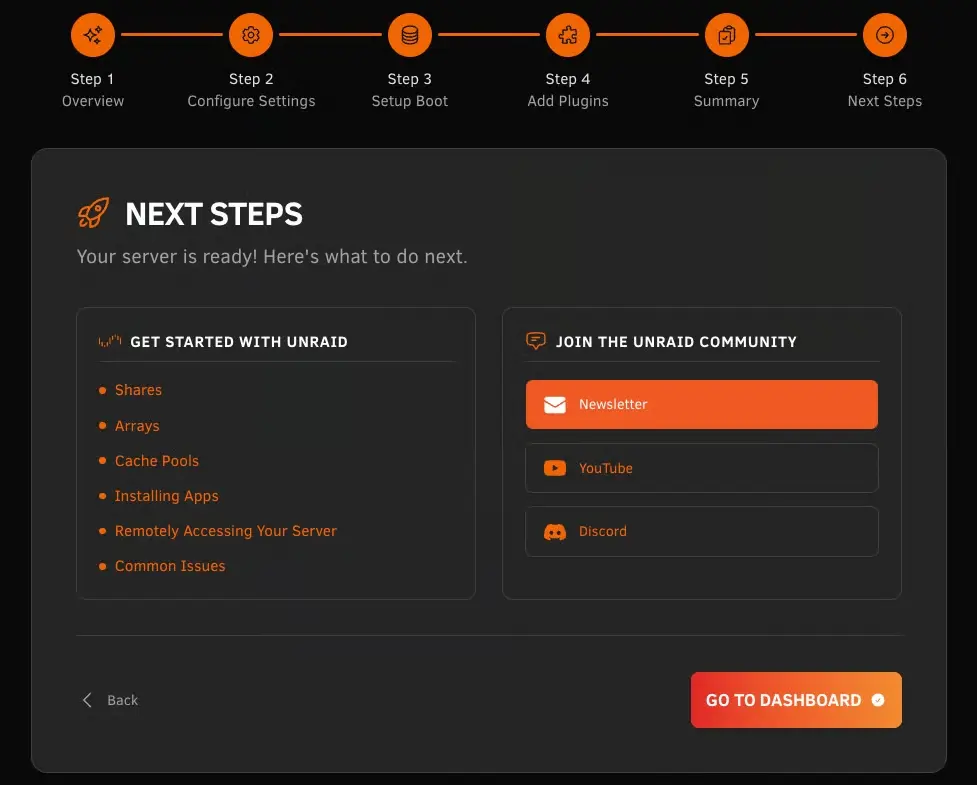
Task: Click the Step 2 gear icon
Action: (251, 35)
